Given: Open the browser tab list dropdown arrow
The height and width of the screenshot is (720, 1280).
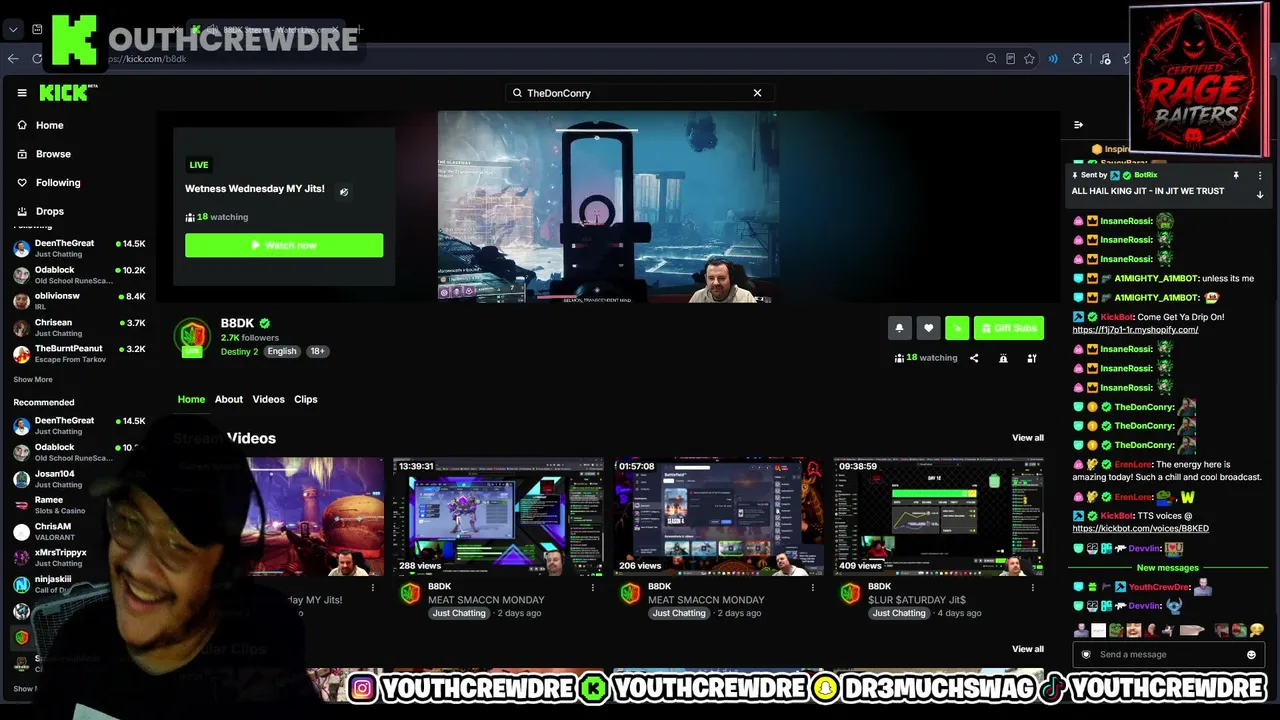Looking at the screenshot, I should (x=13, y=30).
